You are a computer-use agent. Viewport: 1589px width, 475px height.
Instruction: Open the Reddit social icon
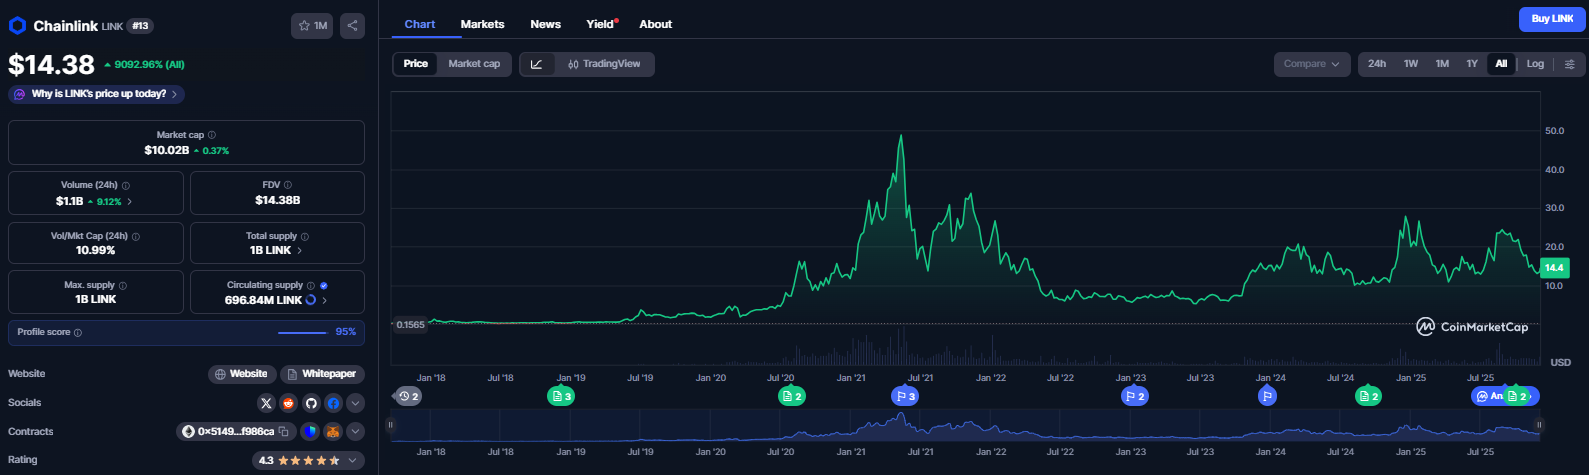point(289,403)
